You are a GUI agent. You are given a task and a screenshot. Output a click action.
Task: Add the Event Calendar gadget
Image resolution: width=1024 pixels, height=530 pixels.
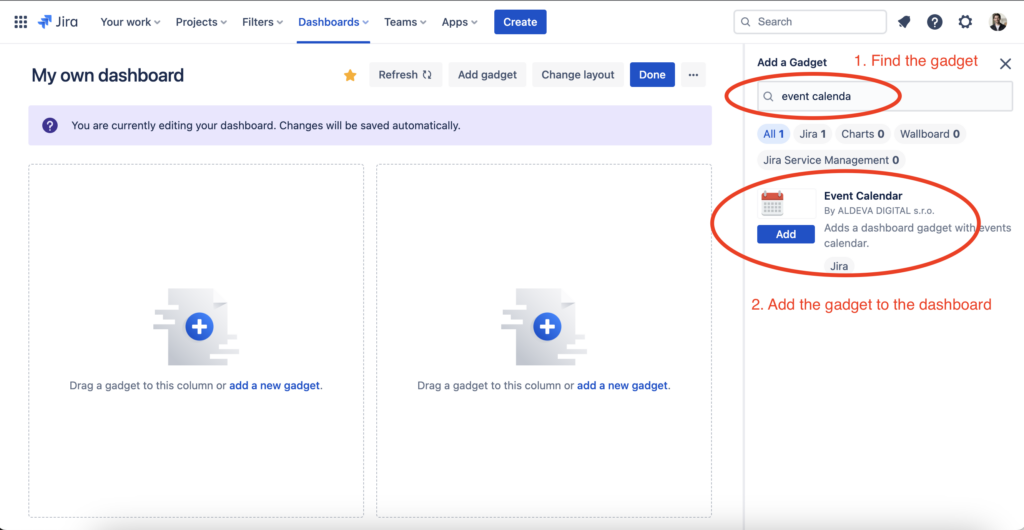point(786,234)
